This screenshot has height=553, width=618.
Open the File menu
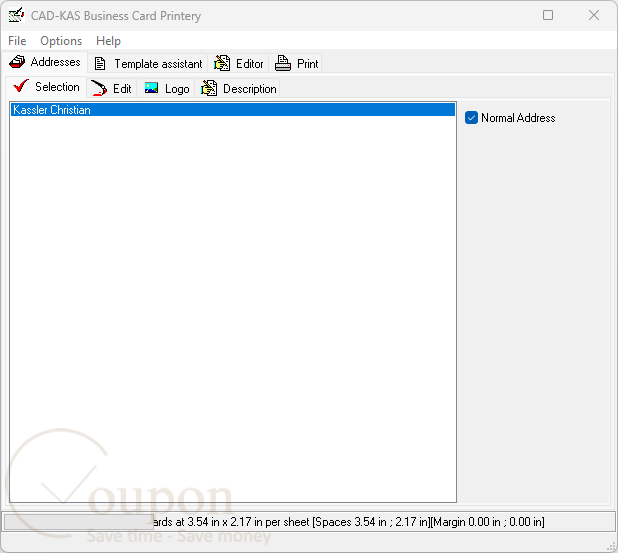(17, 41)
